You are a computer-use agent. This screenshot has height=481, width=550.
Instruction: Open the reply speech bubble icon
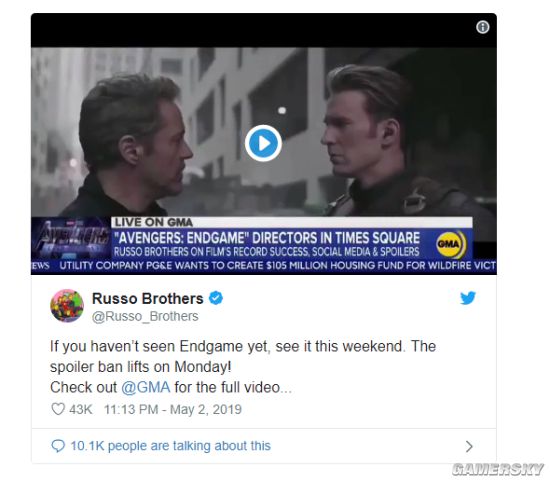tap(58, 446)
